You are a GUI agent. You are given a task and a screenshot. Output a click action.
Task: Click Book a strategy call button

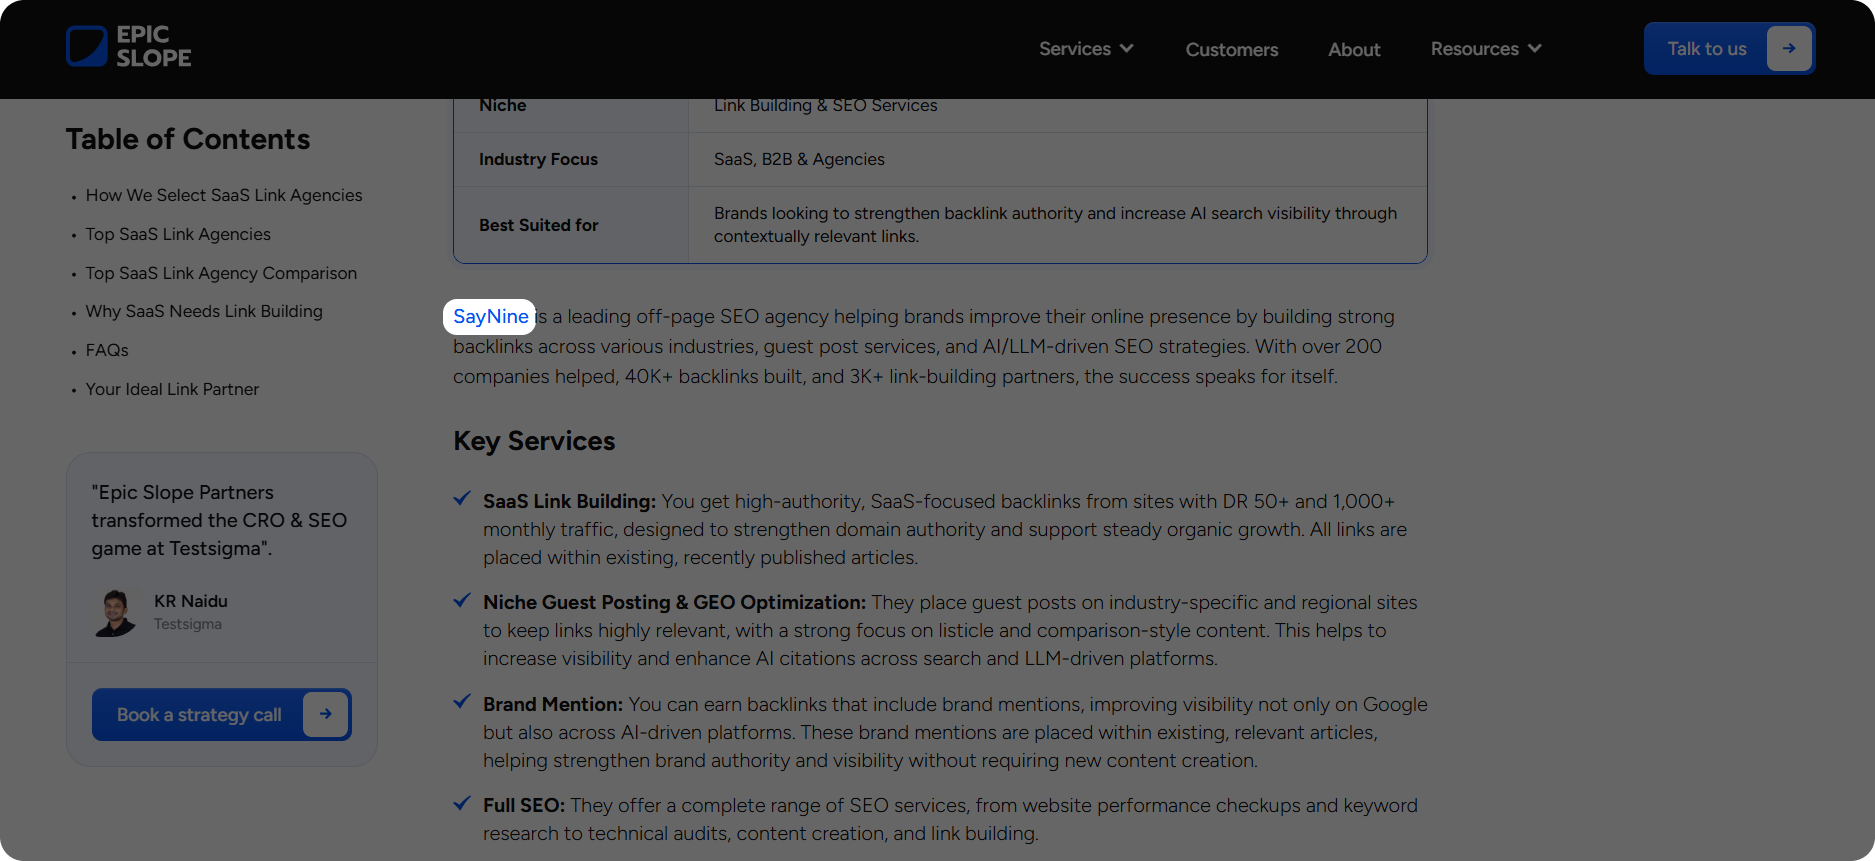coord(221,714)
